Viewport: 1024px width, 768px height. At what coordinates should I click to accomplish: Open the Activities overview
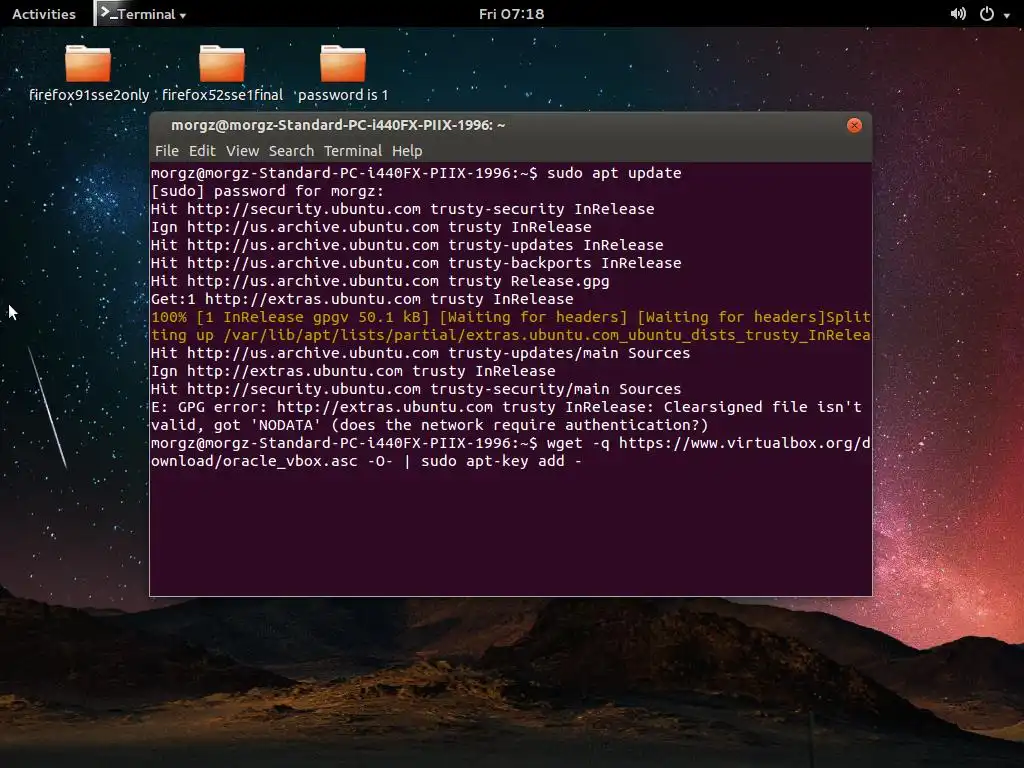pos(44,14)
